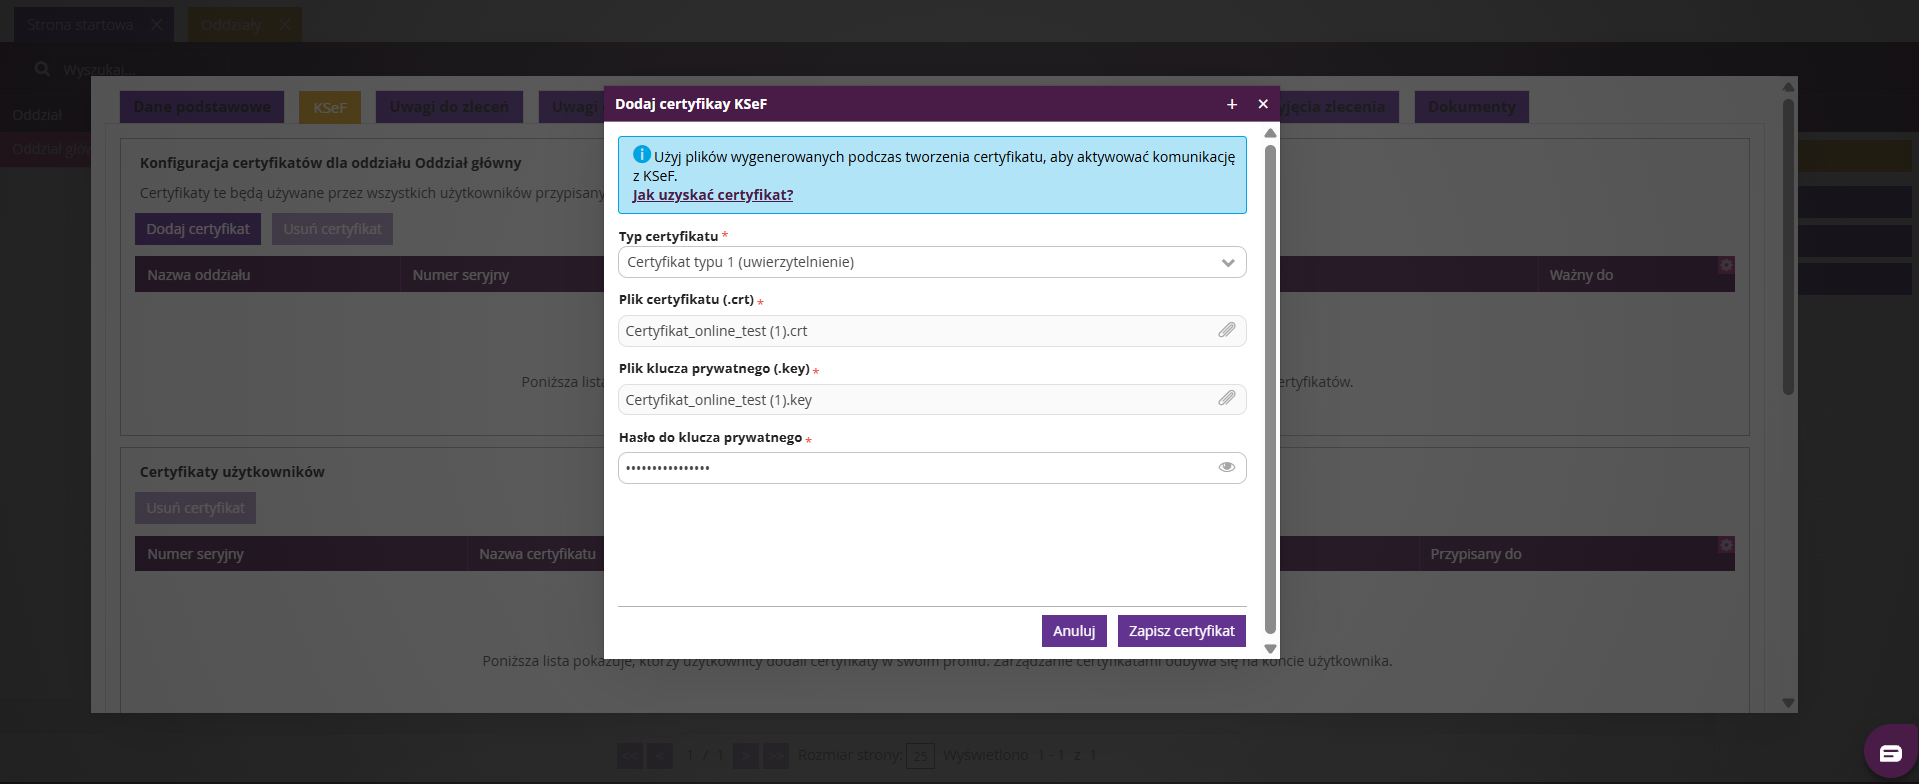Click the Rozmiar strony value box
This screenshot has height=784, width=1919.
click(x=920, y=756)
